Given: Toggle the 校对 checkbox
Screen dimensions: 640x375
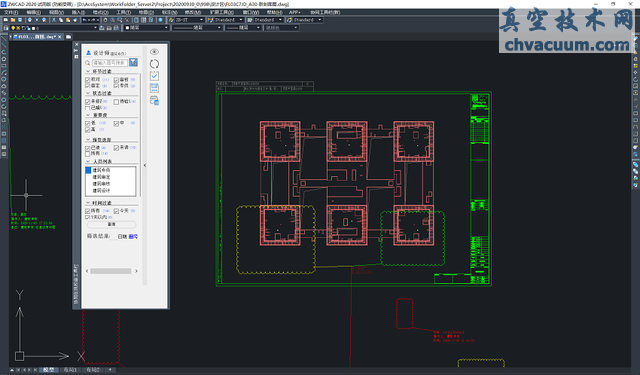Looking at the screenshot, I should click(87, 79).
